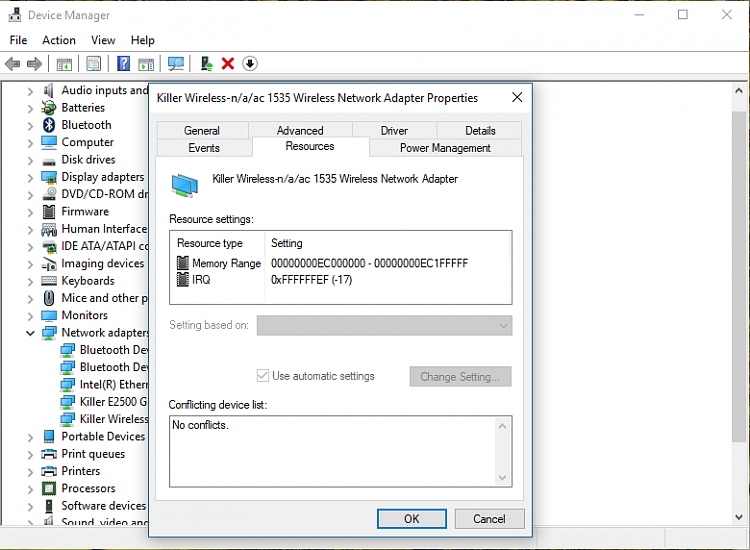Select the Software devices icon
This screenshot has height=550, width=750.
(x=49, y=506)
